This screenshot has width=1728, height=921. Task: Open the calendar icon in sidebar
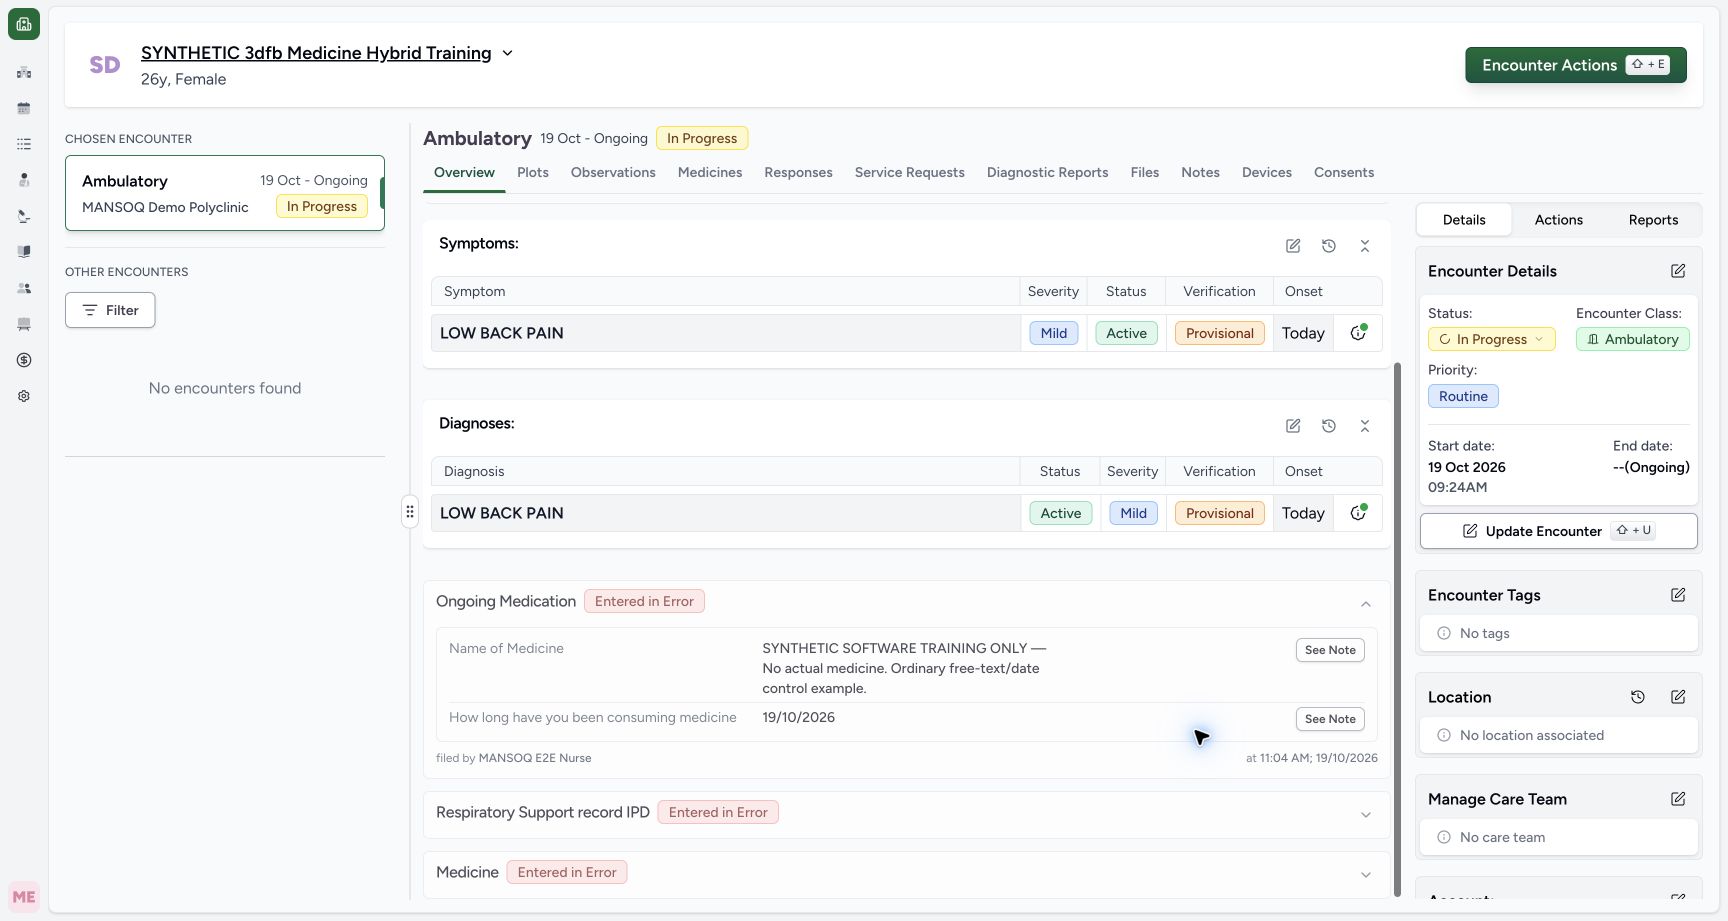(24, 108)
